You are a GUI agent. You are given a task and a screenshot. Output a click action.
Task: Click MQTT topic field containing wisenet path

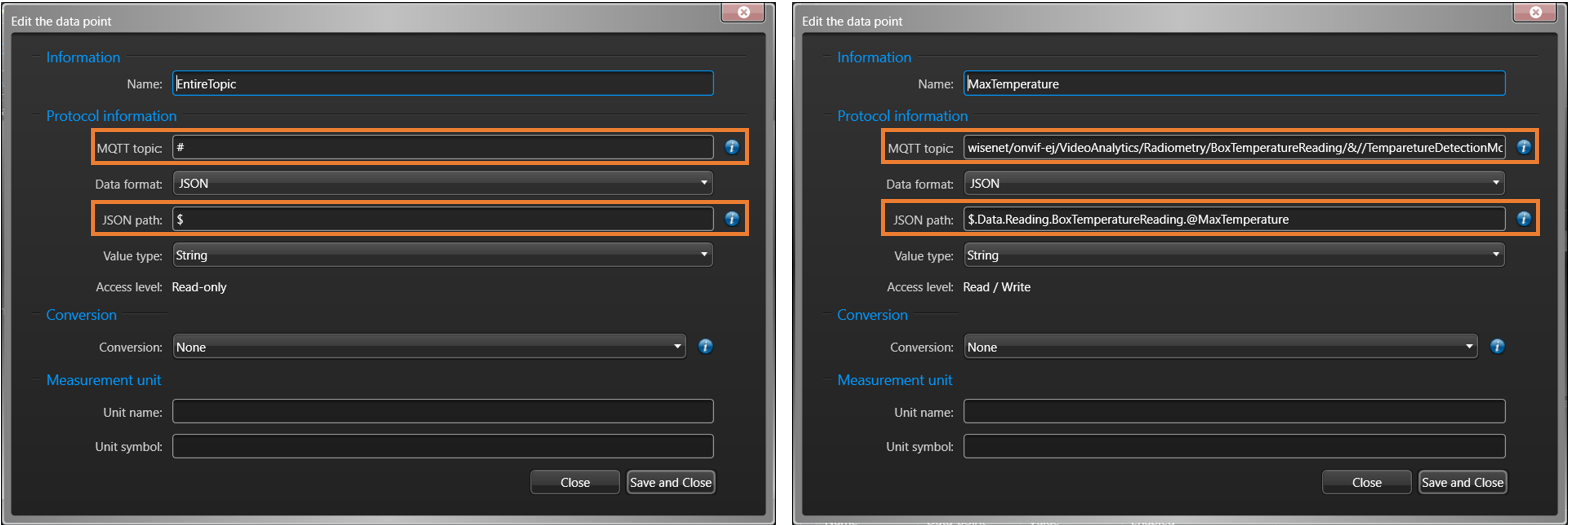pos(1233,147)
